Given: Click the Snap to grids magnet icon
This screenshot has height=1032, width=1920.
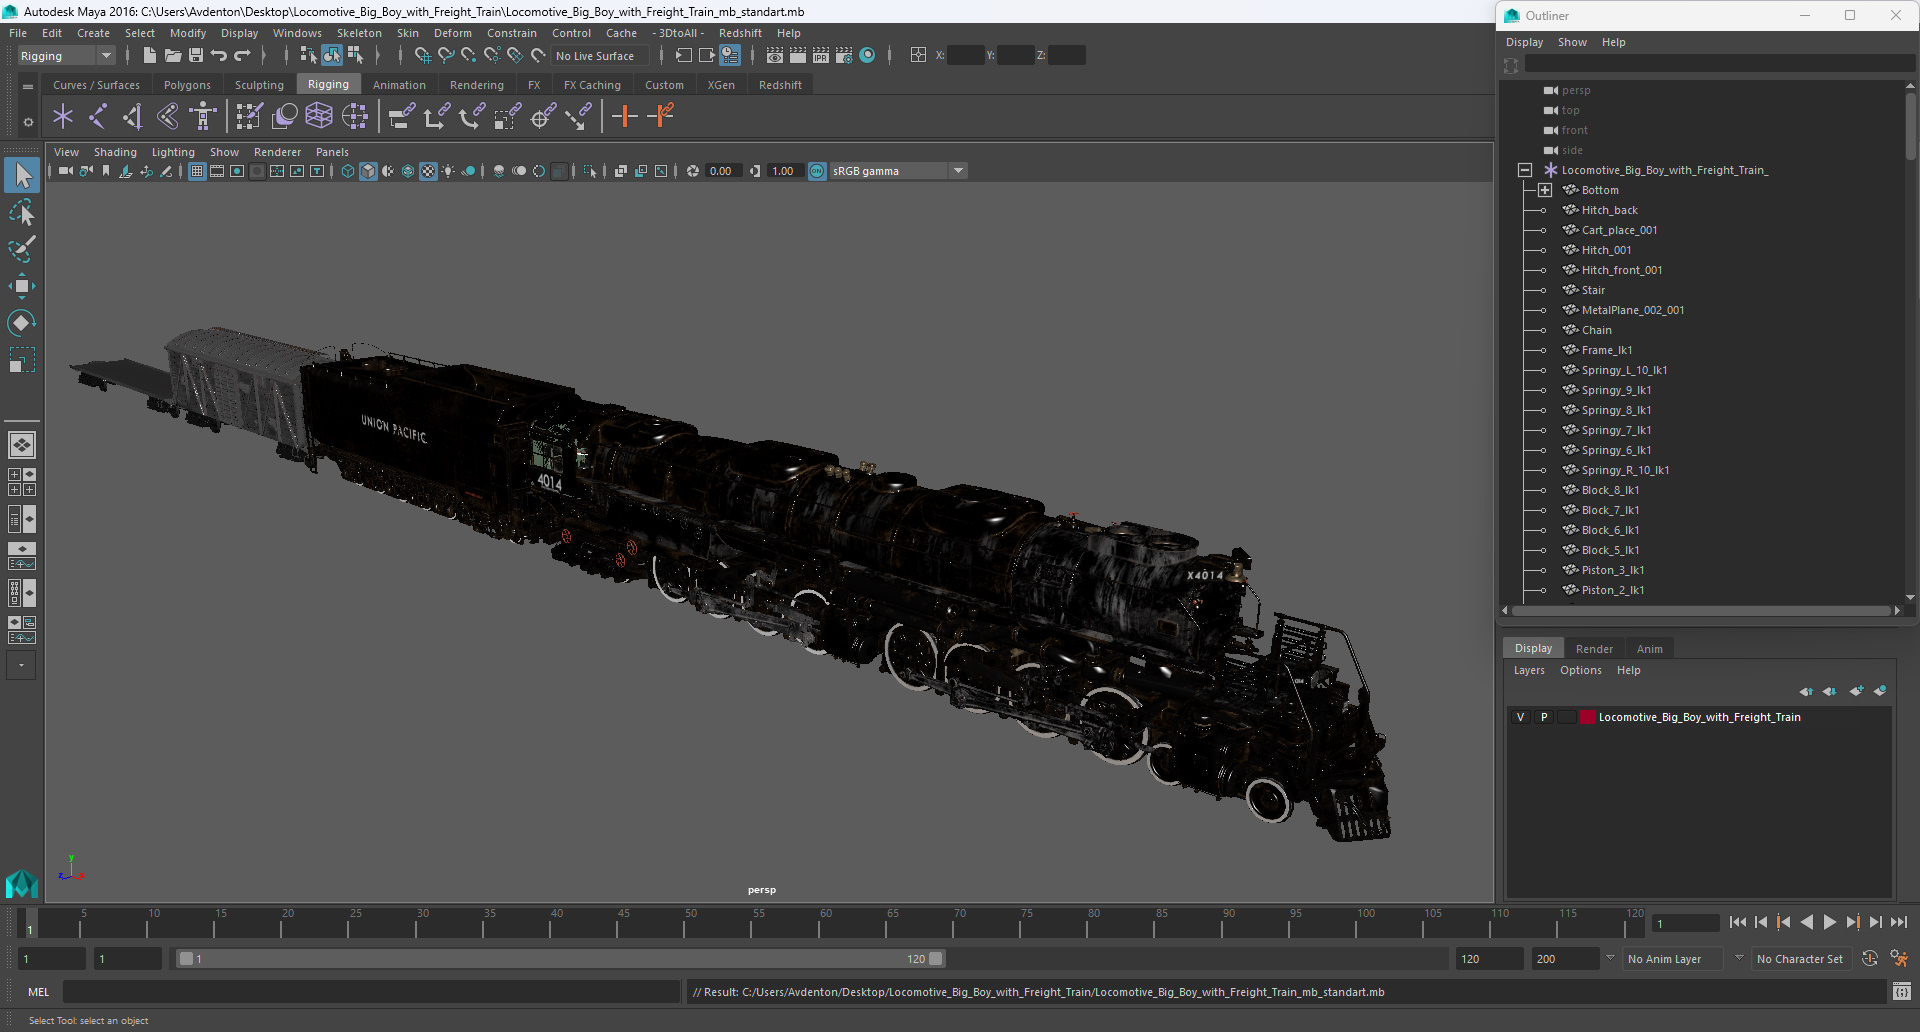Looking at the screenshot, I should pyautogui.click(x=422, y=56).
